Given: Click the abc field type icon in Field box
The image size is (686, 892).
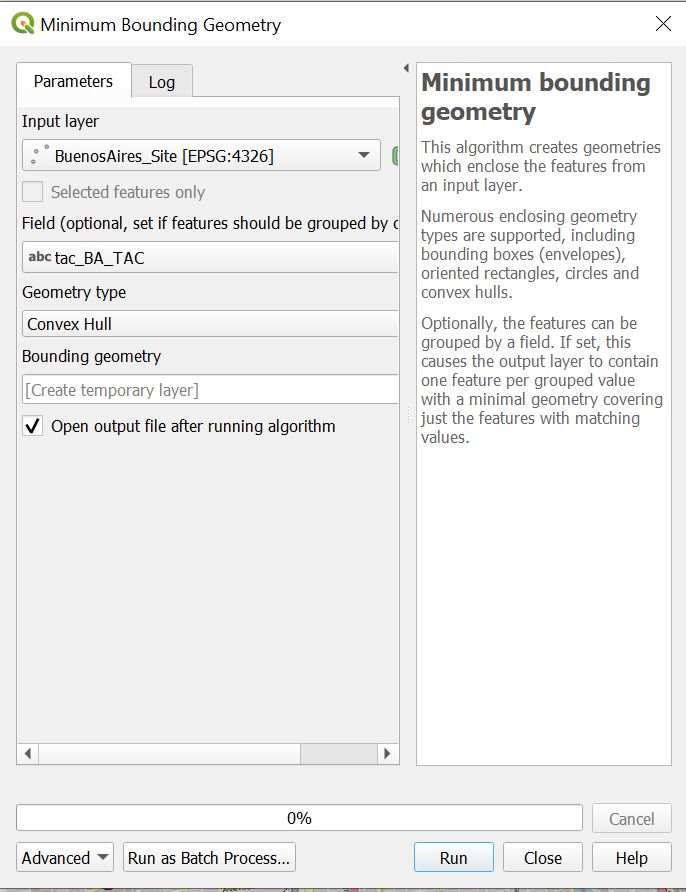Looking at the screenshot, I should [39, 258].
